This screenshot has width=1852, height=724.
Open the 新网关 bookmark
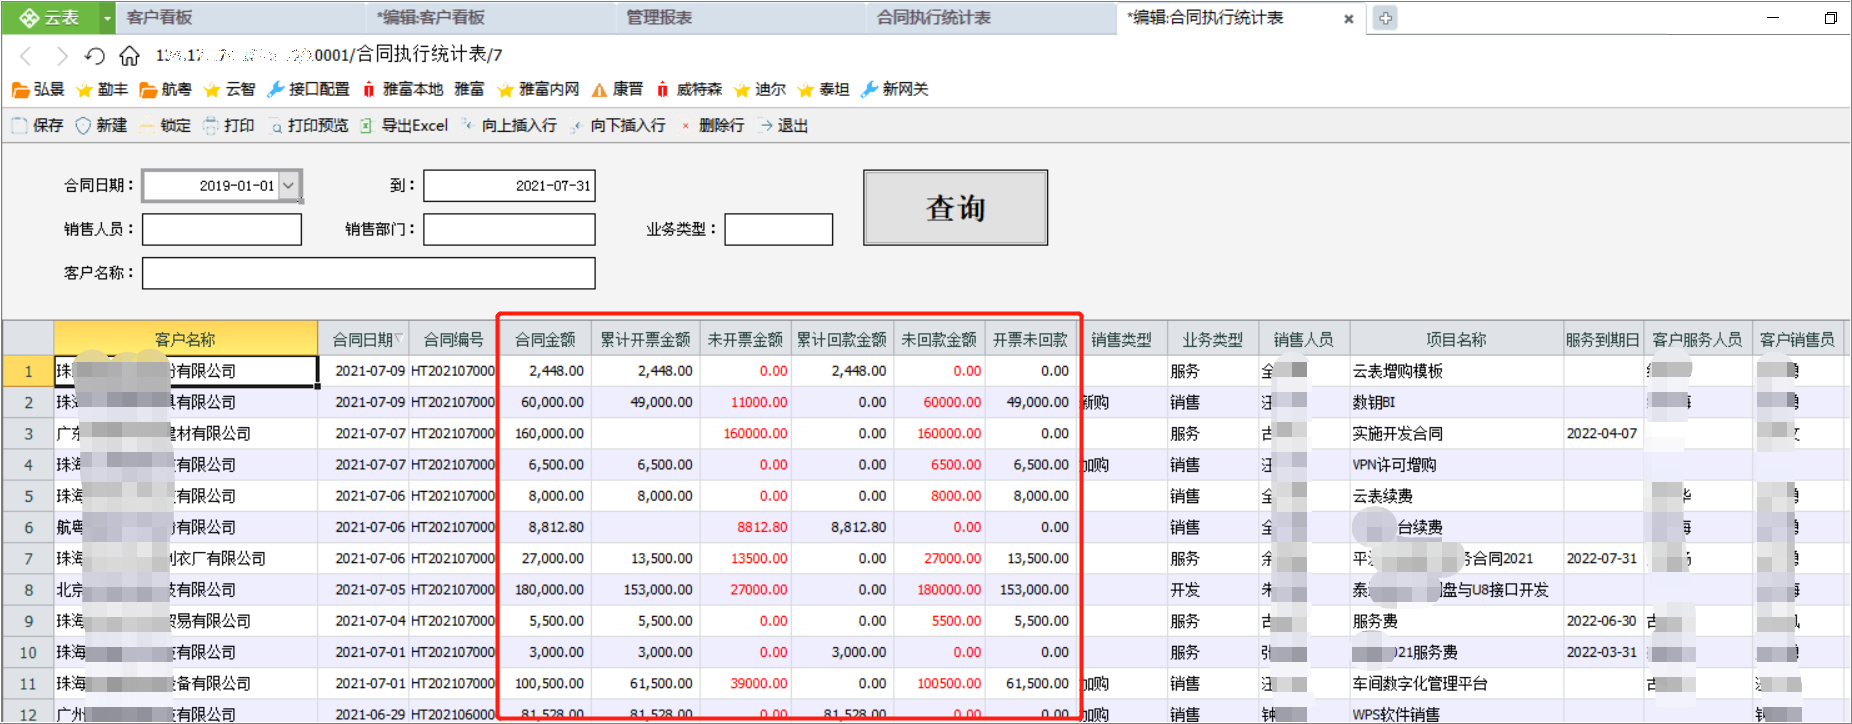[x=895, y=89]
